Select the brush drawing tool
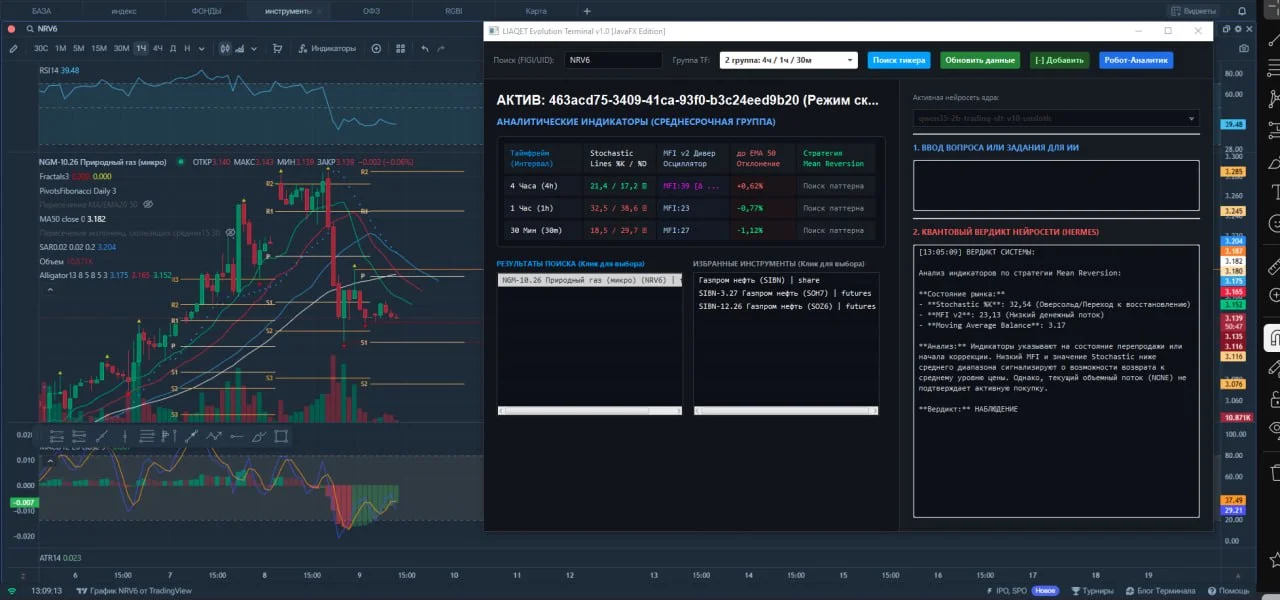 click(x=259, y=436)
